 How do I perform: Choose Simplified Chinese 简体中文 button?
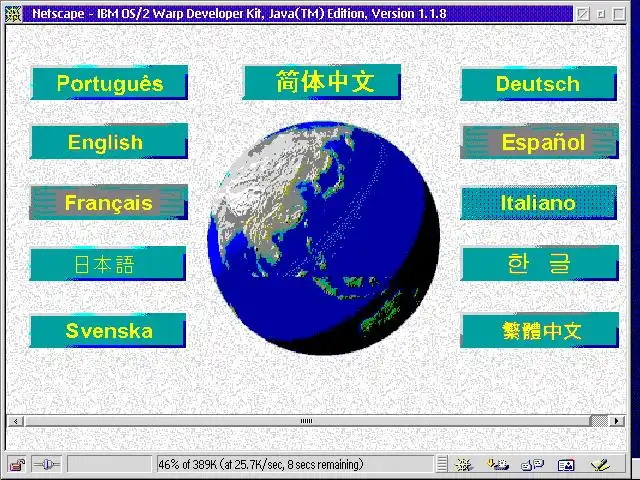click(x=322, y=82)
